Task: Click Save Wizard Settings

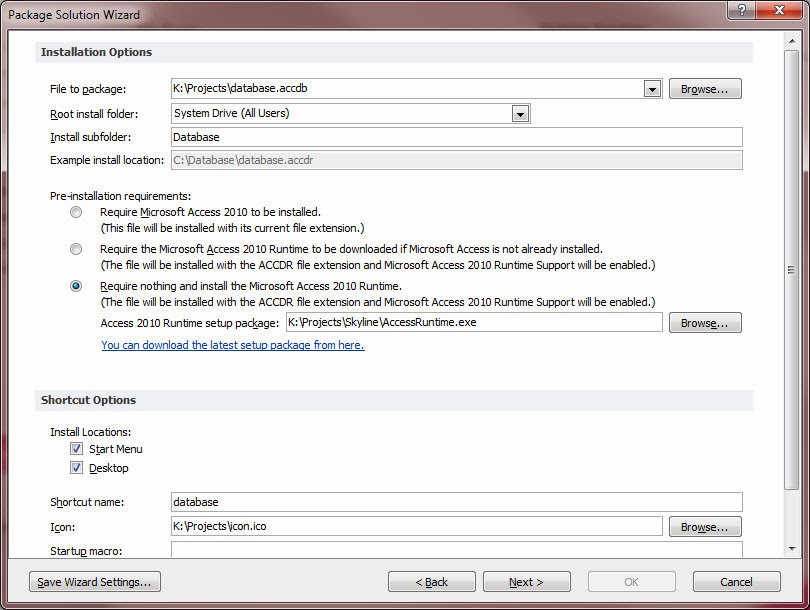Action: [94, 581]
